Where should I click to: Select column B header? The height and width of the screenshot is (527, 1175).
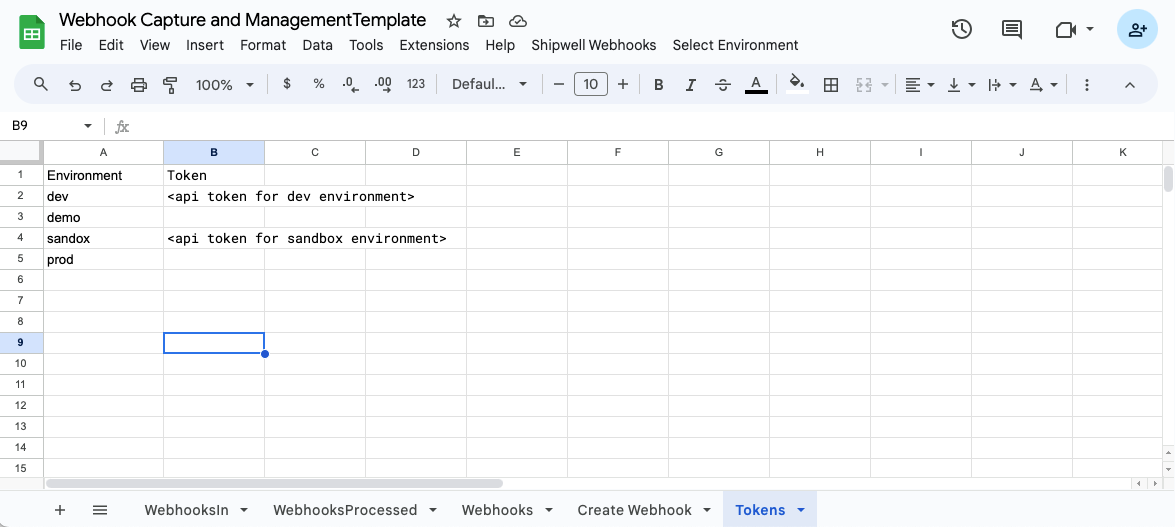tap(214, 152)
